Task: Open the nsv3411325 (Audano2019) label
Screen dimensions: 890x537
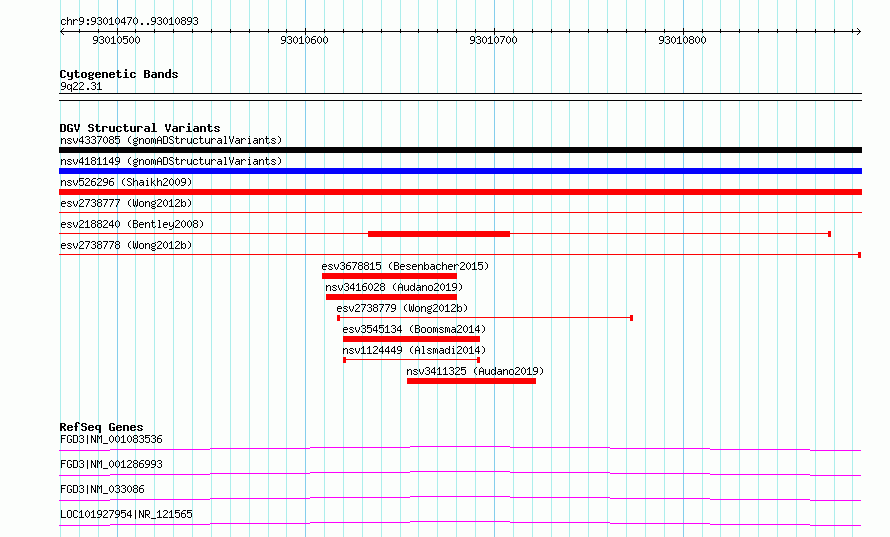Action: pyautogui.click(x=475, y=371)
